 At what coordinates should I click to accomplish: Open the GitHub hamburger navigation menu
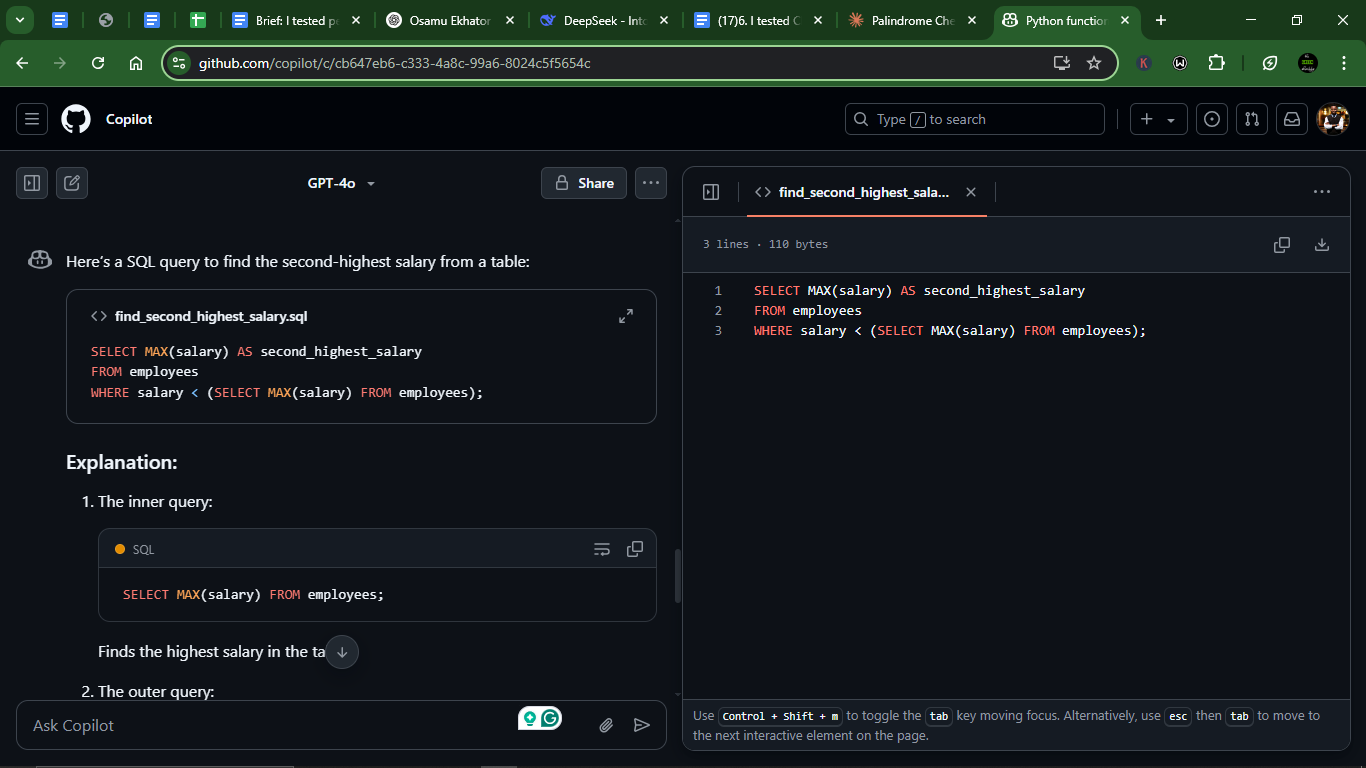pos(32,119)
